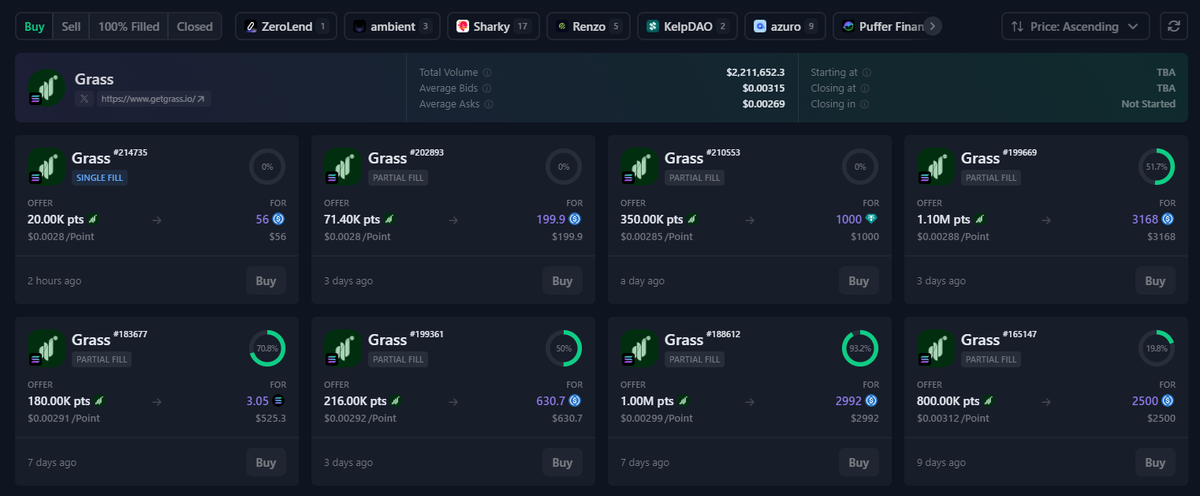Select the ZeroLend project chip
The width and height of the screenshot is (1200, 496).
click(x=286, y=27)
